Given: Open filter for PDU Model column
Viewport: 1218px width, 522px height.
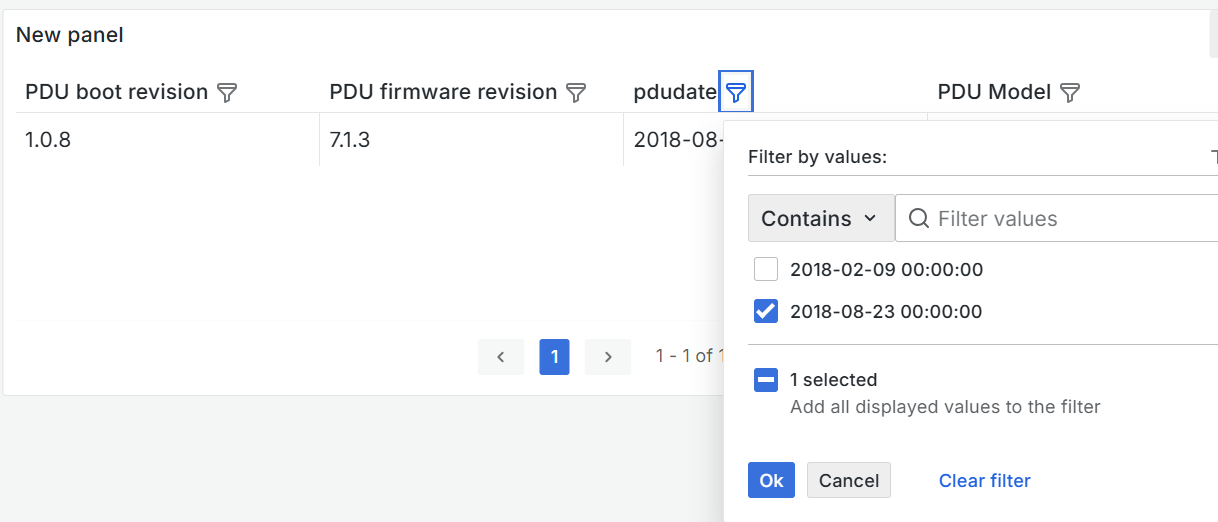Looking at the screenshot, I should 1070,93.
